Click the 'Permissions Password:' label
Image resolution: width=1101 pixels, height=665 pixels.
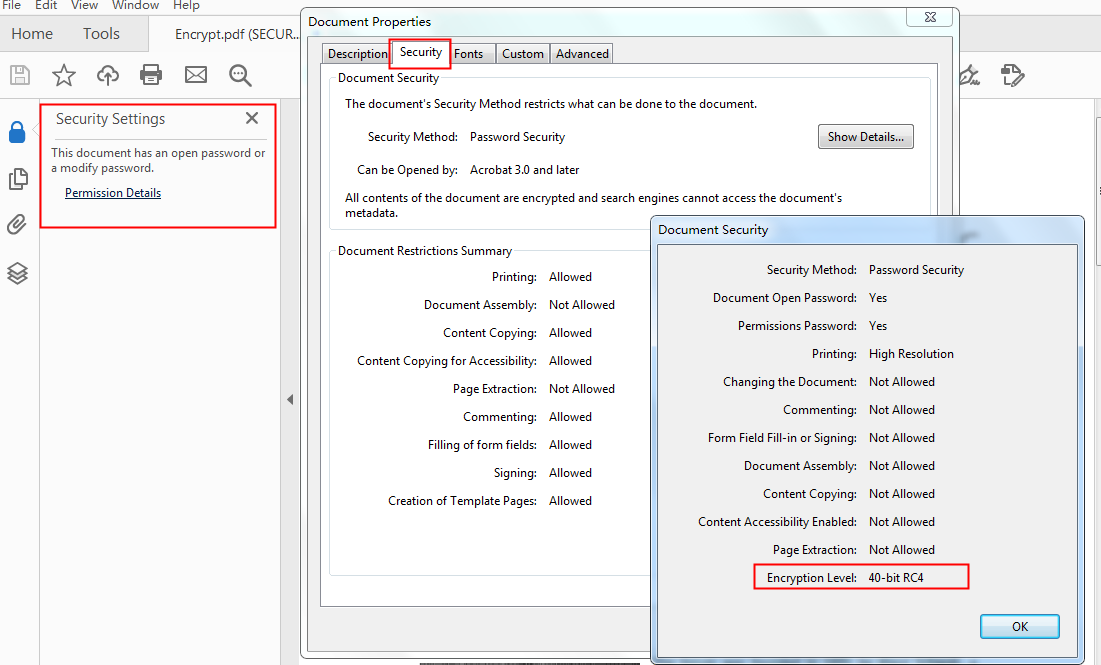(x=797, y=326)
